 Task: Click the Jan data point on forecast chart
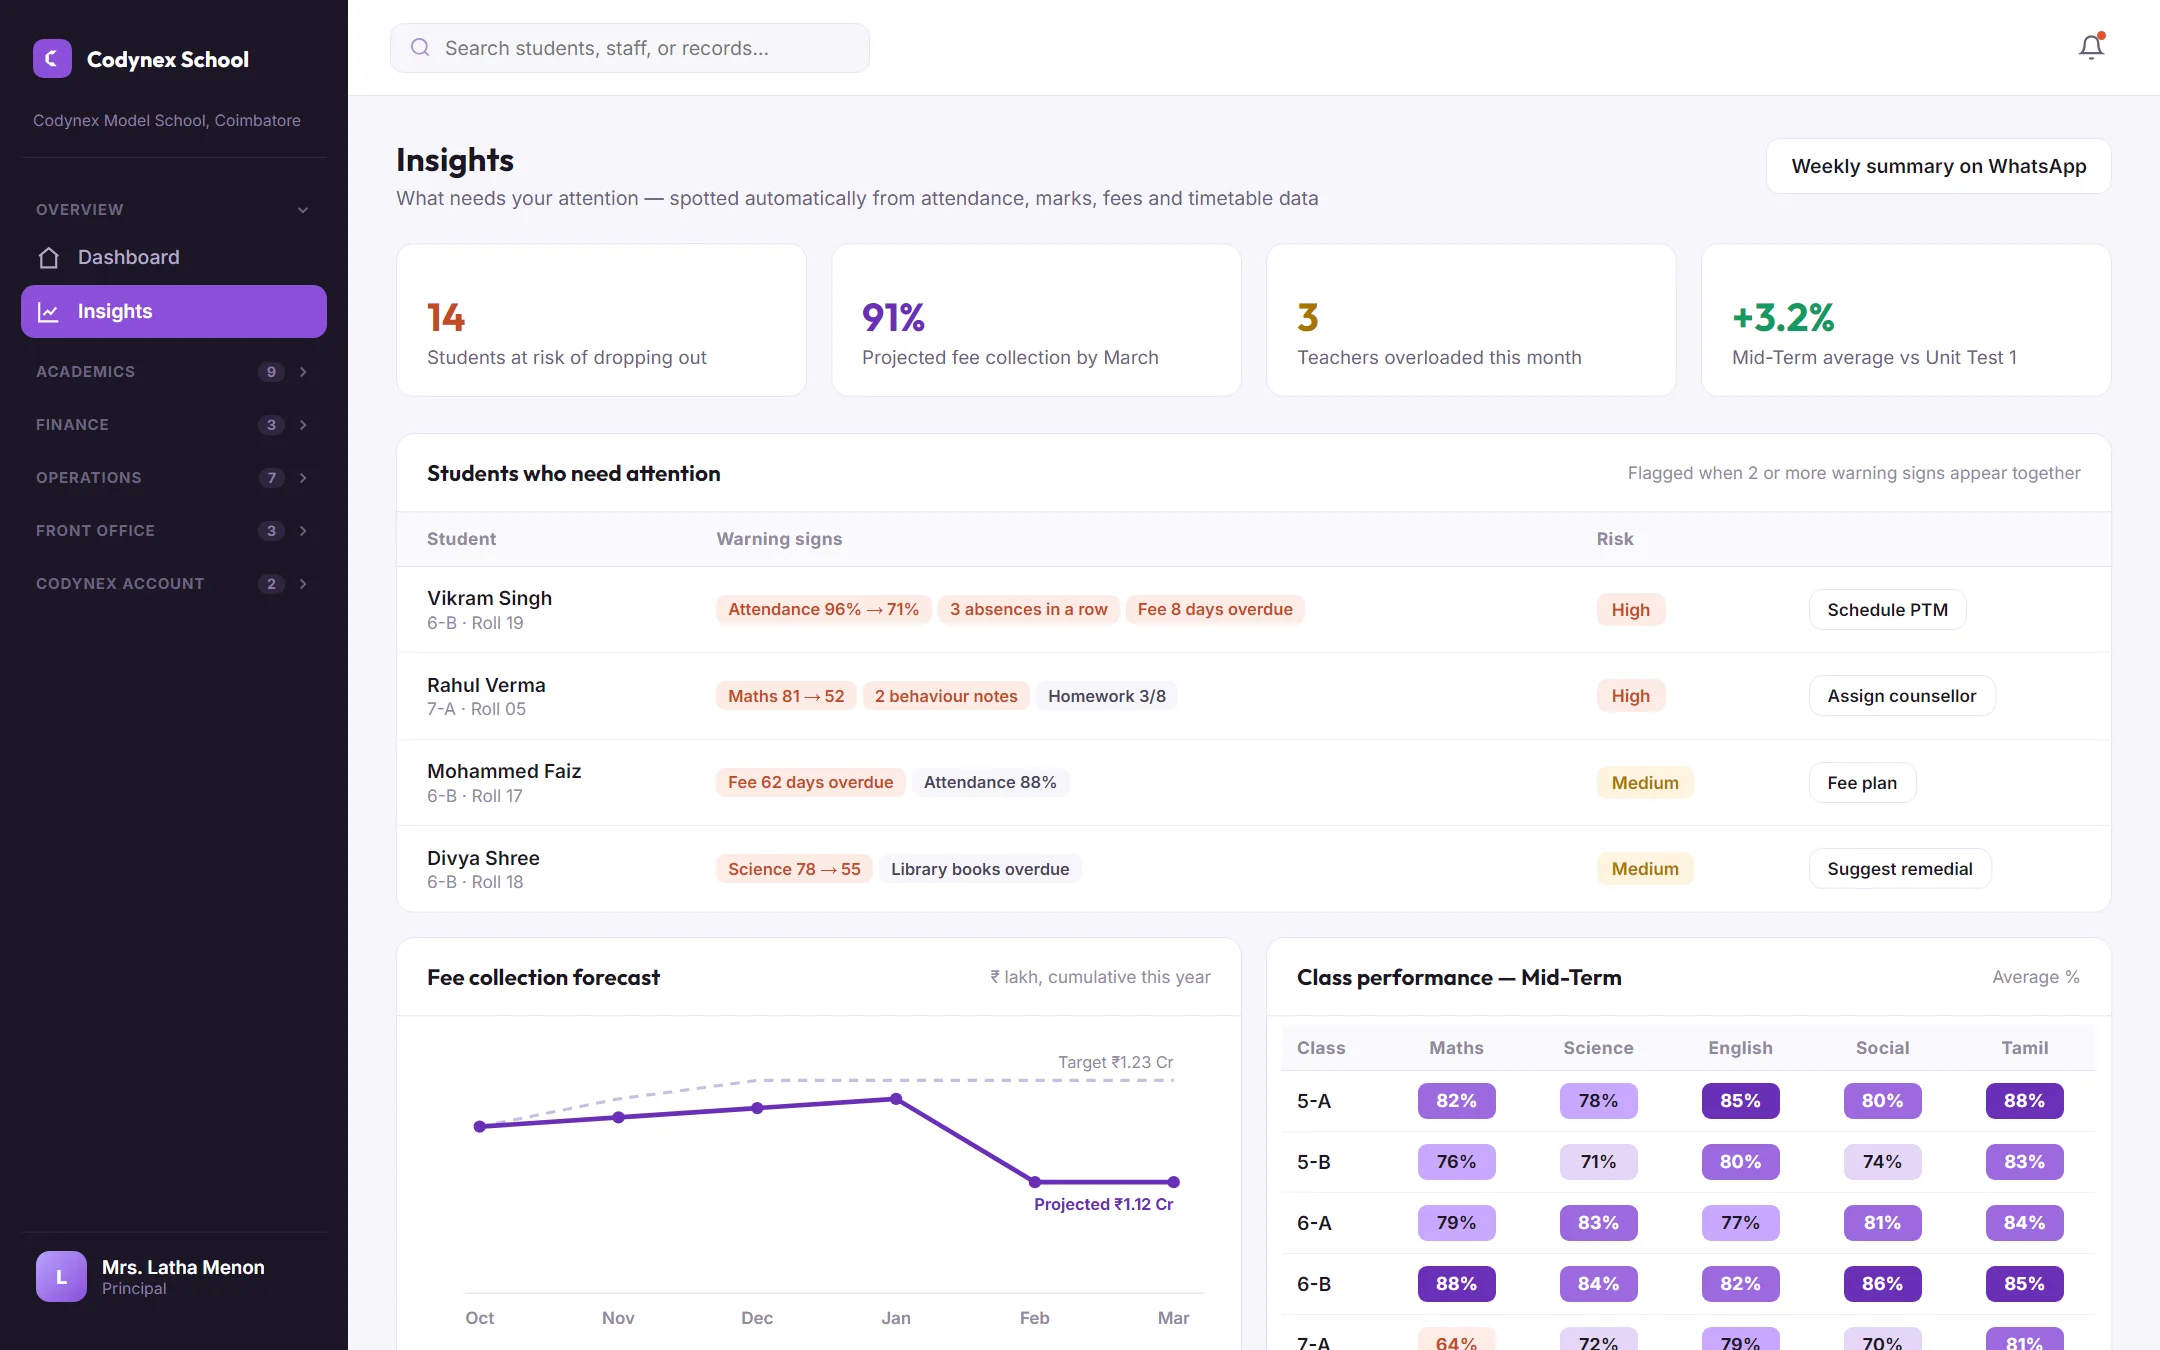(x=896, y=1099)
